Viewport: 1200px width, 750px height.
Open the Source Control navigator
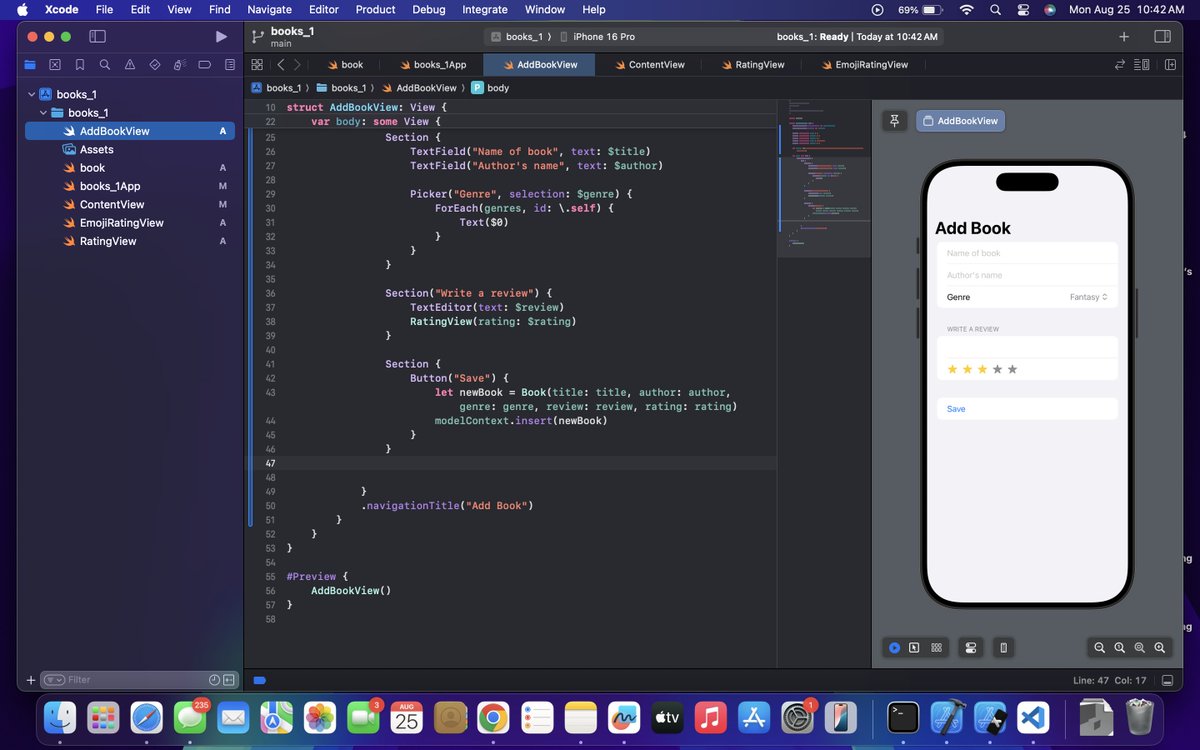(55, 64)
